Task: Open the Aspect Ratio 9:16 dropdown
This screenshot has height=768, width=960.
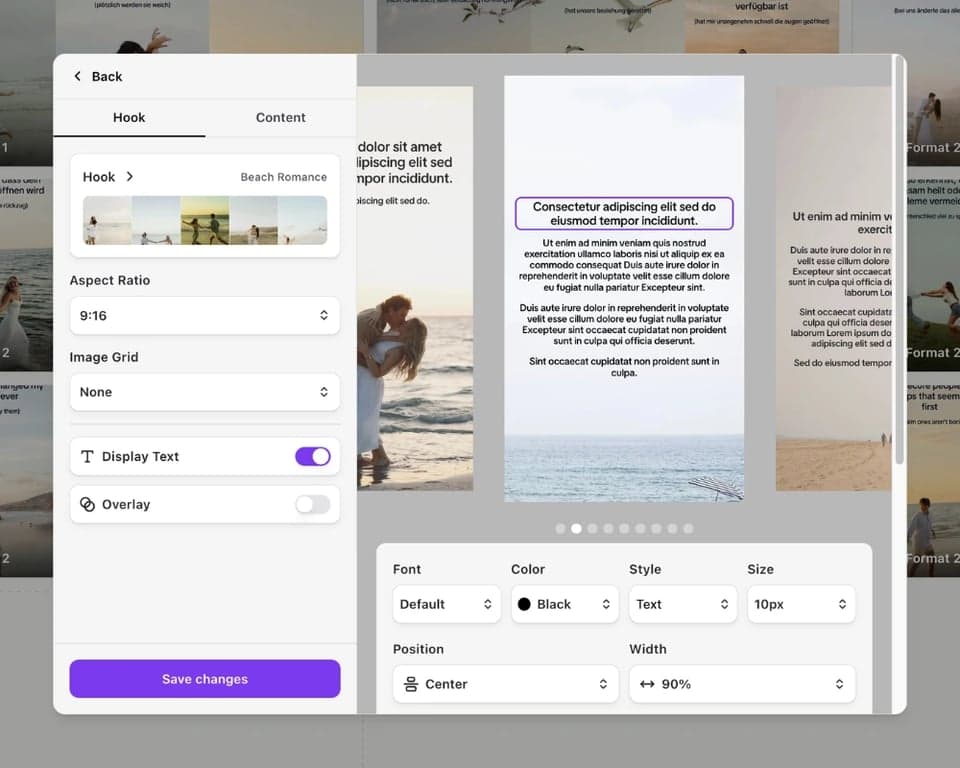Action: [204, 315]
